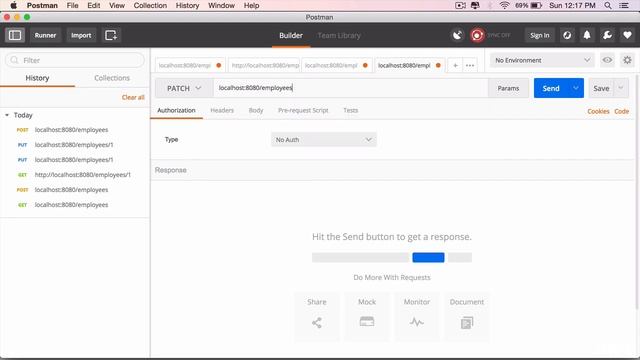Click the satellite interceptor icon

[457, 35]
